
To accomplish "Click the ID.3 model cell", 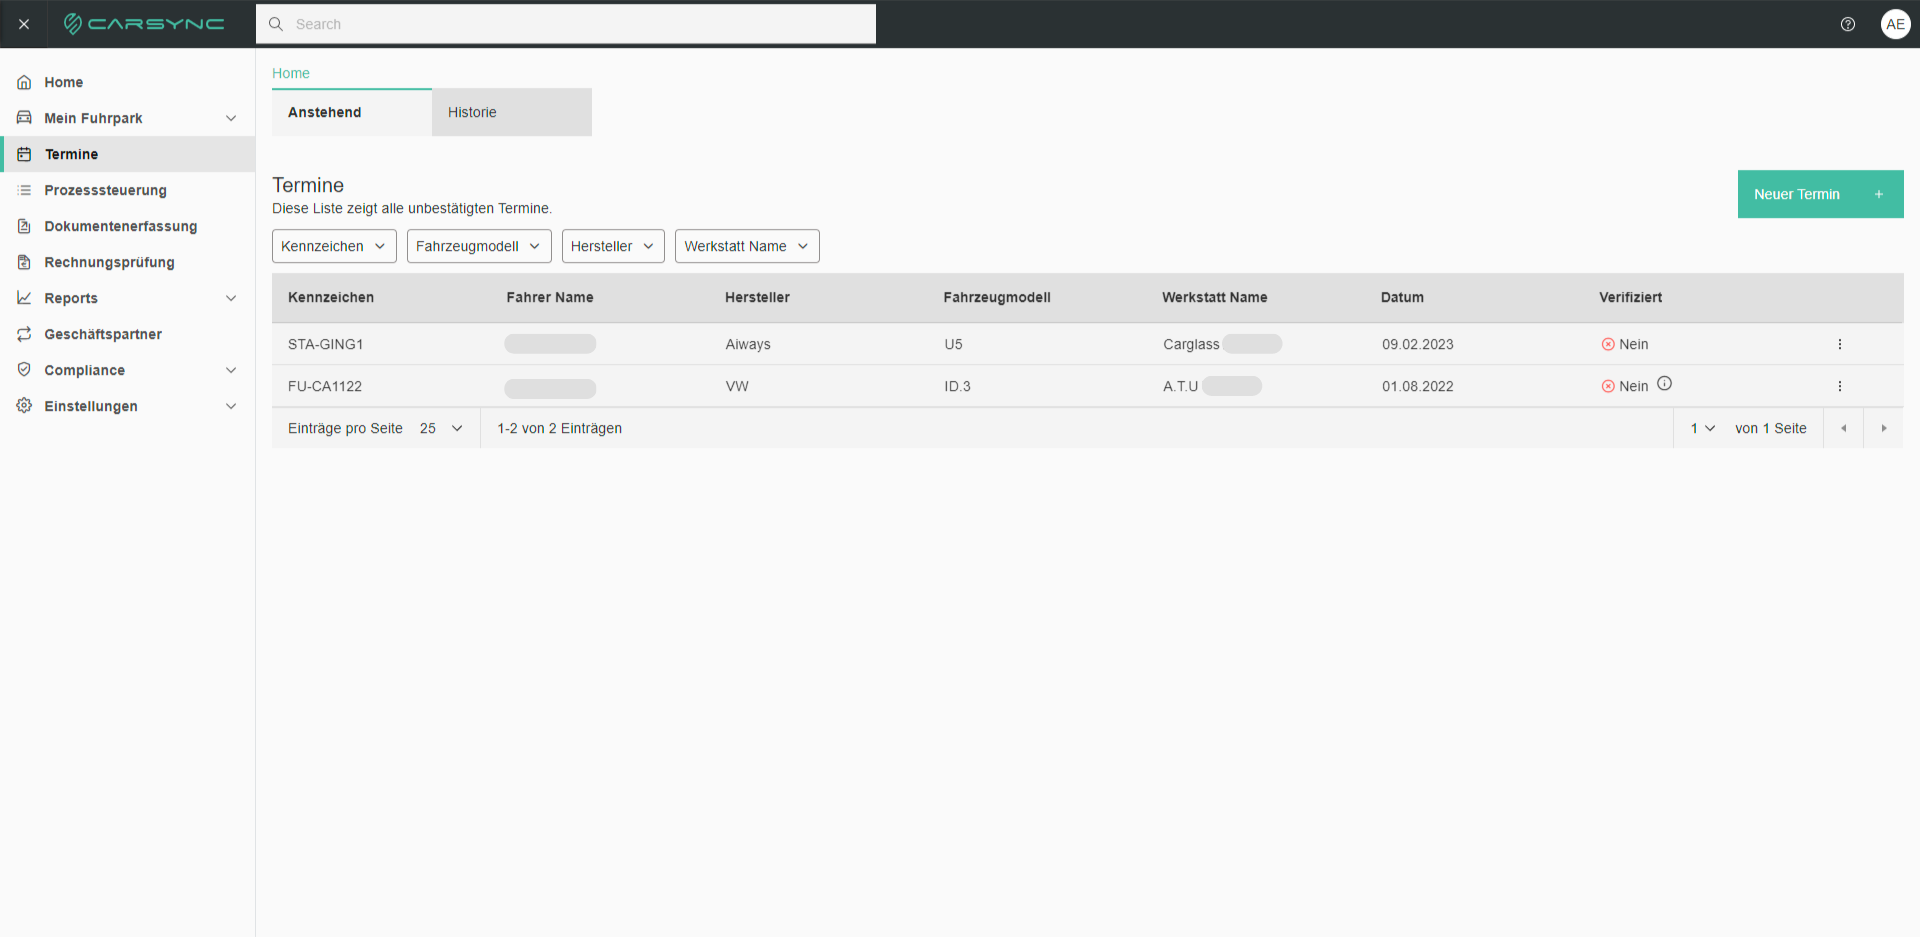I will 957,386.
